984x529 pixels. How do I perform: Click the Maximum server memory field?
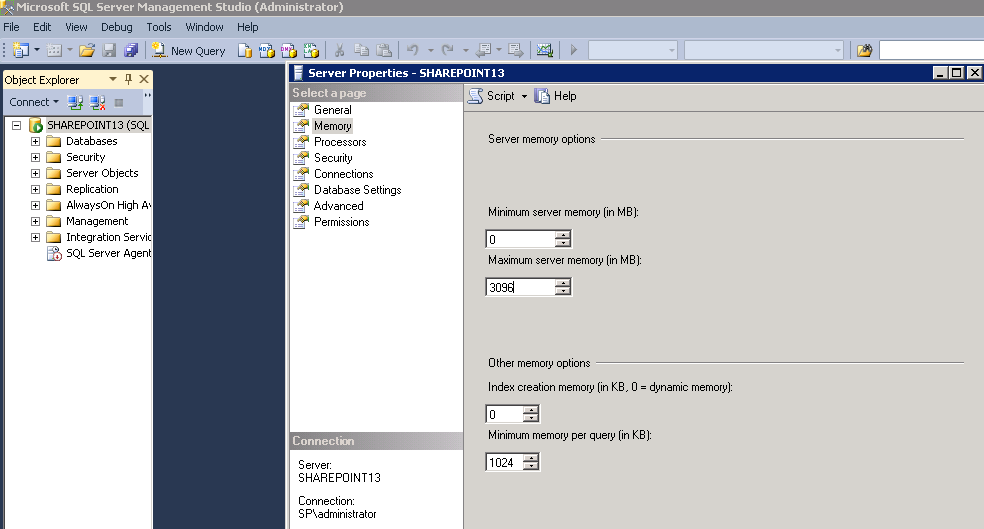point(520,287)
